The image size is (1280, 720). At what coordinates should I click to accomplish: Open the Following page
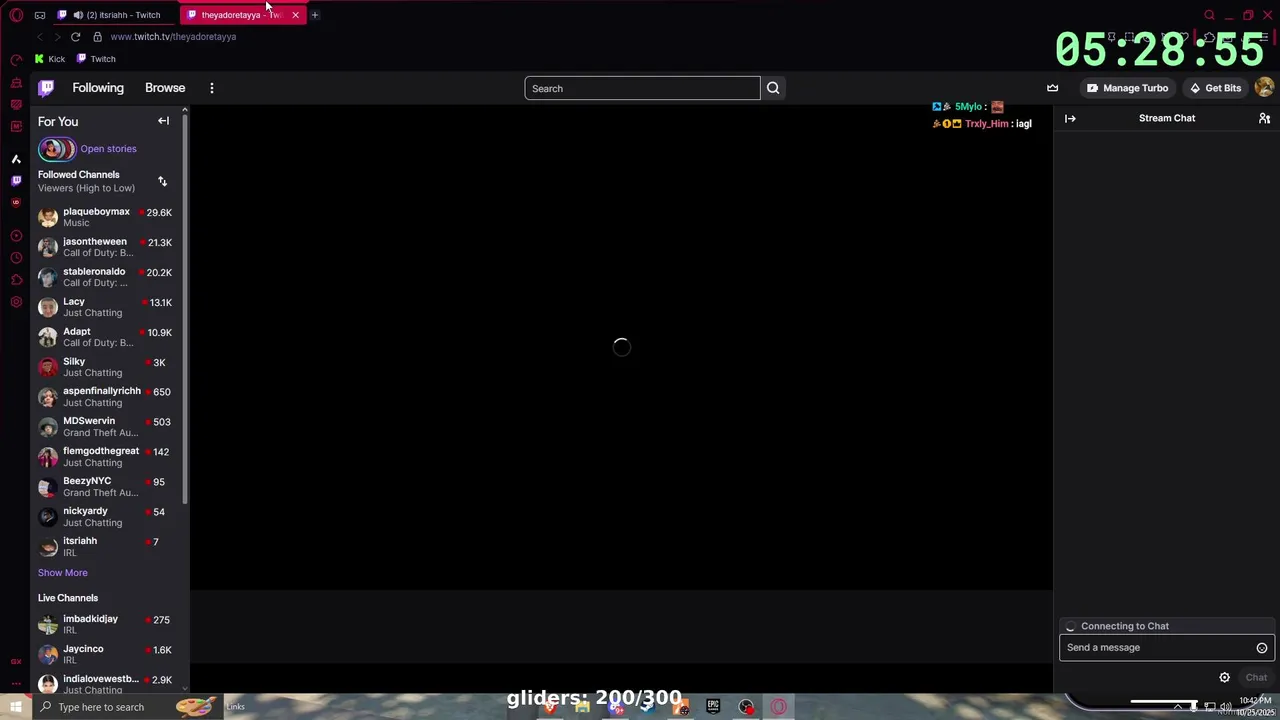(98, 88)
